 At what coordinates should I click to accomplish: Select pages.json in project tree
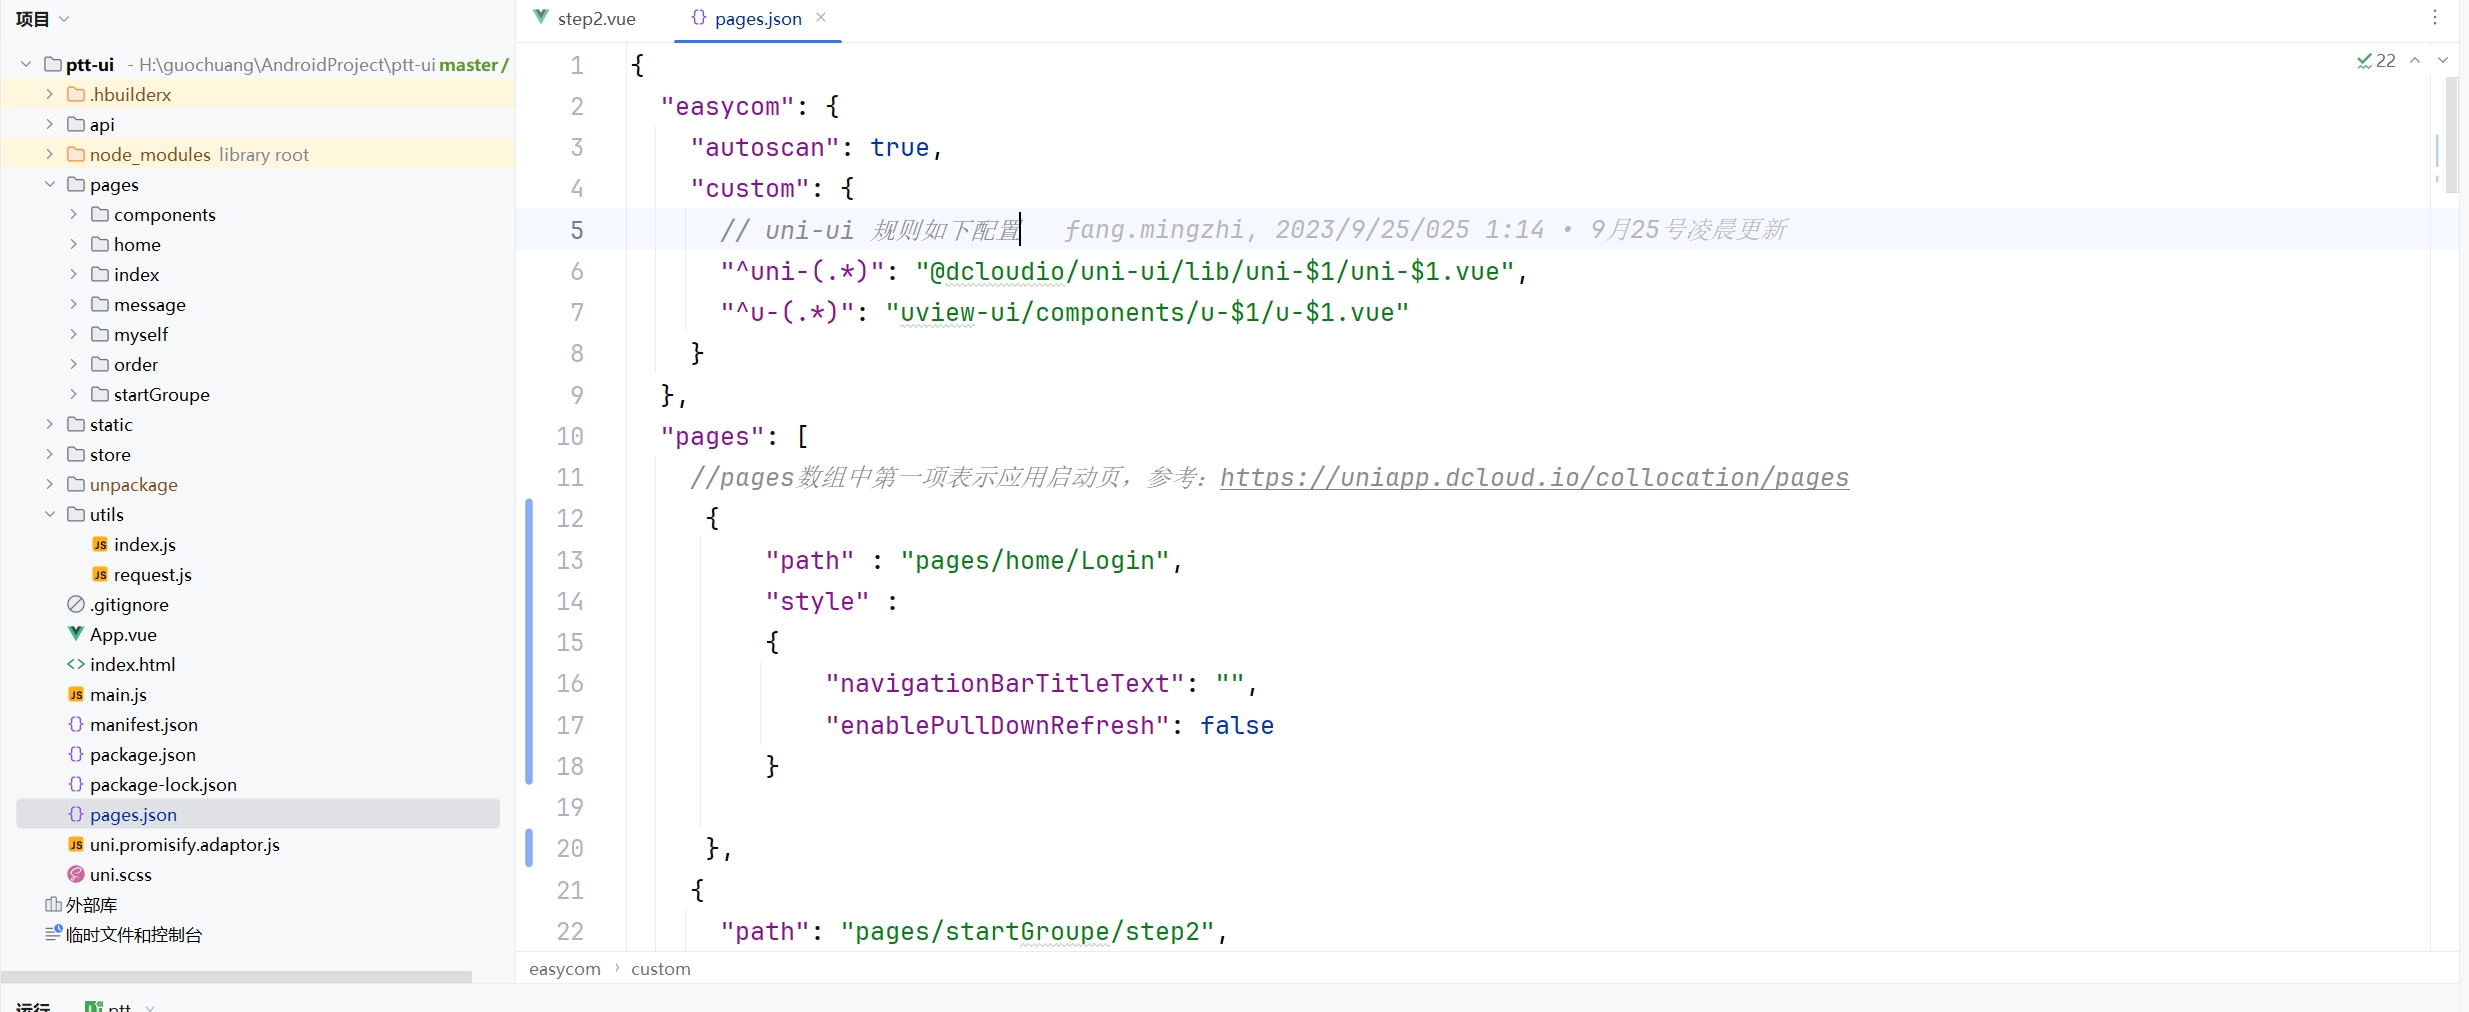[x=133, y=814]
